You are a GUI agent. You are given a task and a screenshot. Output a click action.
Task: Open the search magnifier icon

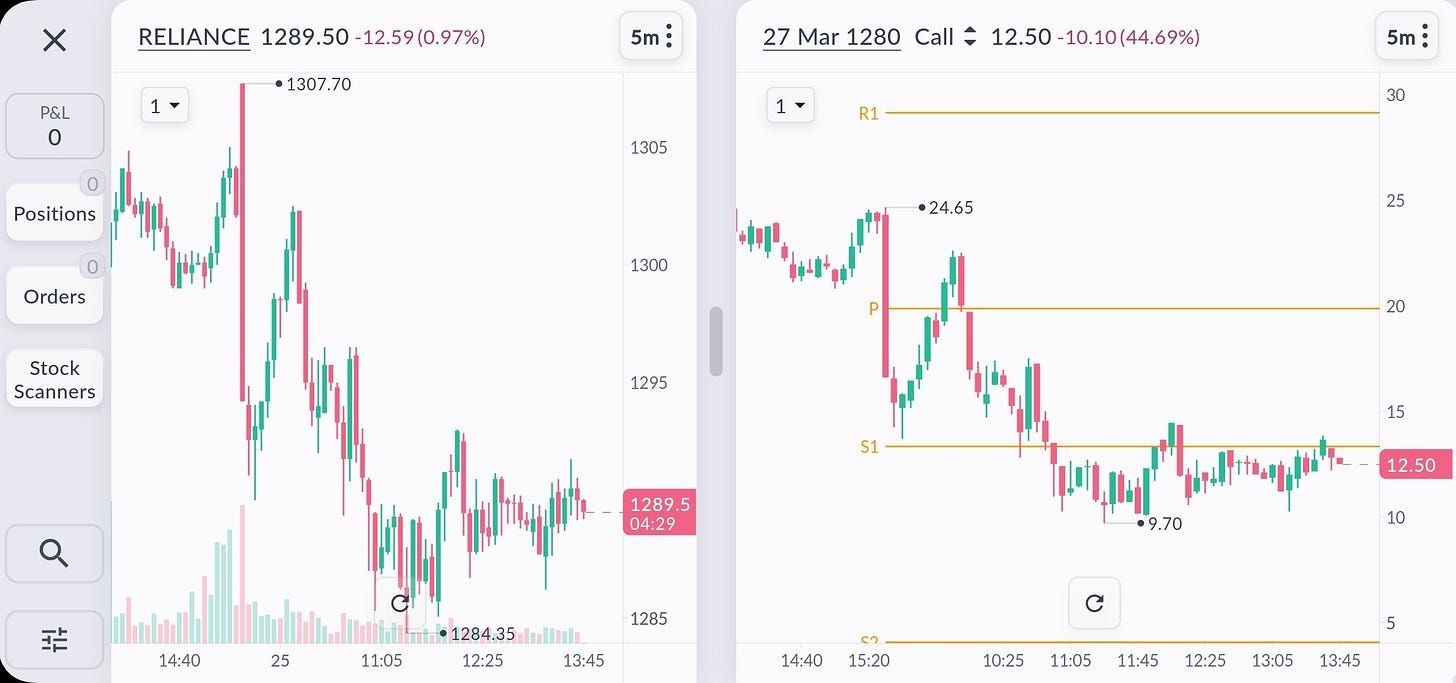click(54, 553)
